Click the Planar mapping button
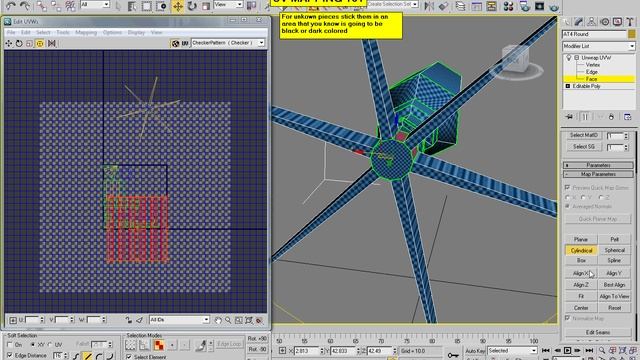Screen dimensions: 640x360 pyautogui.click(x=581, y=240)
